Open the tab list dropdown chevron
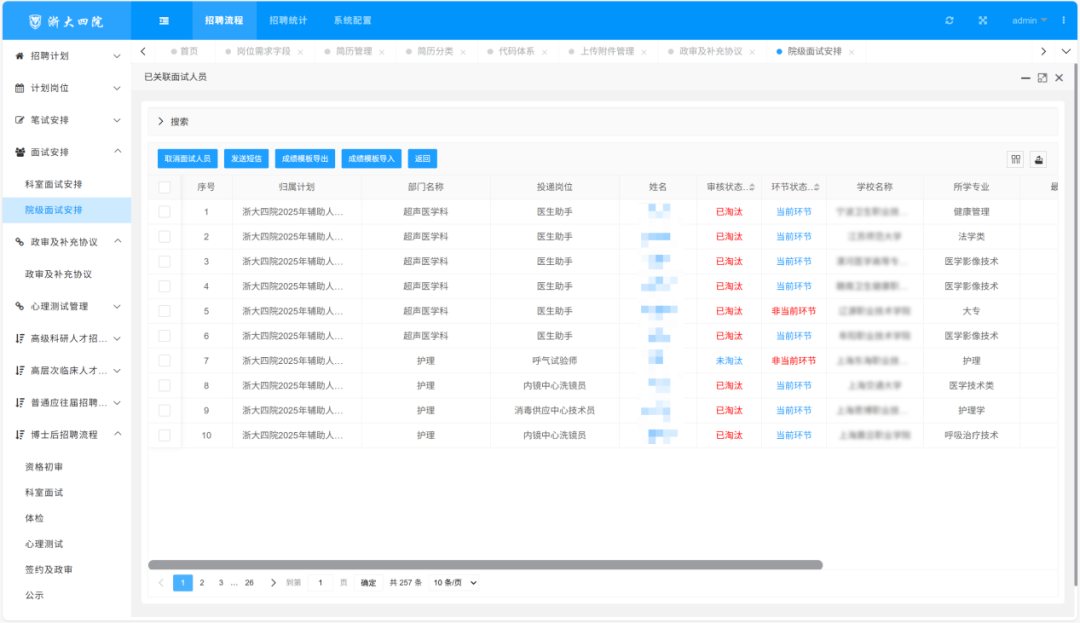Image resolution: width=1080 pixels, height=623 pixels. [x=1066, y=52]
